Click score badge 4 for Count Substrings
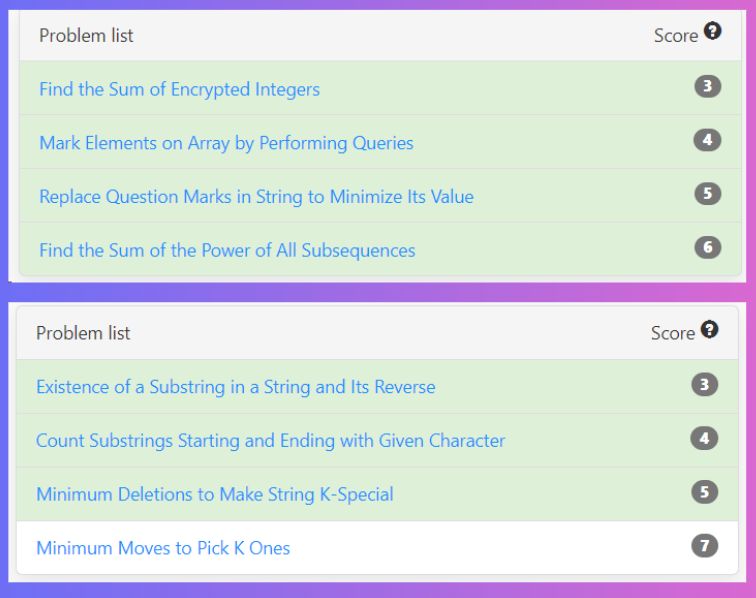Image resolution: width=756 pixels, height=598 pixels. (x=704, y=438)
